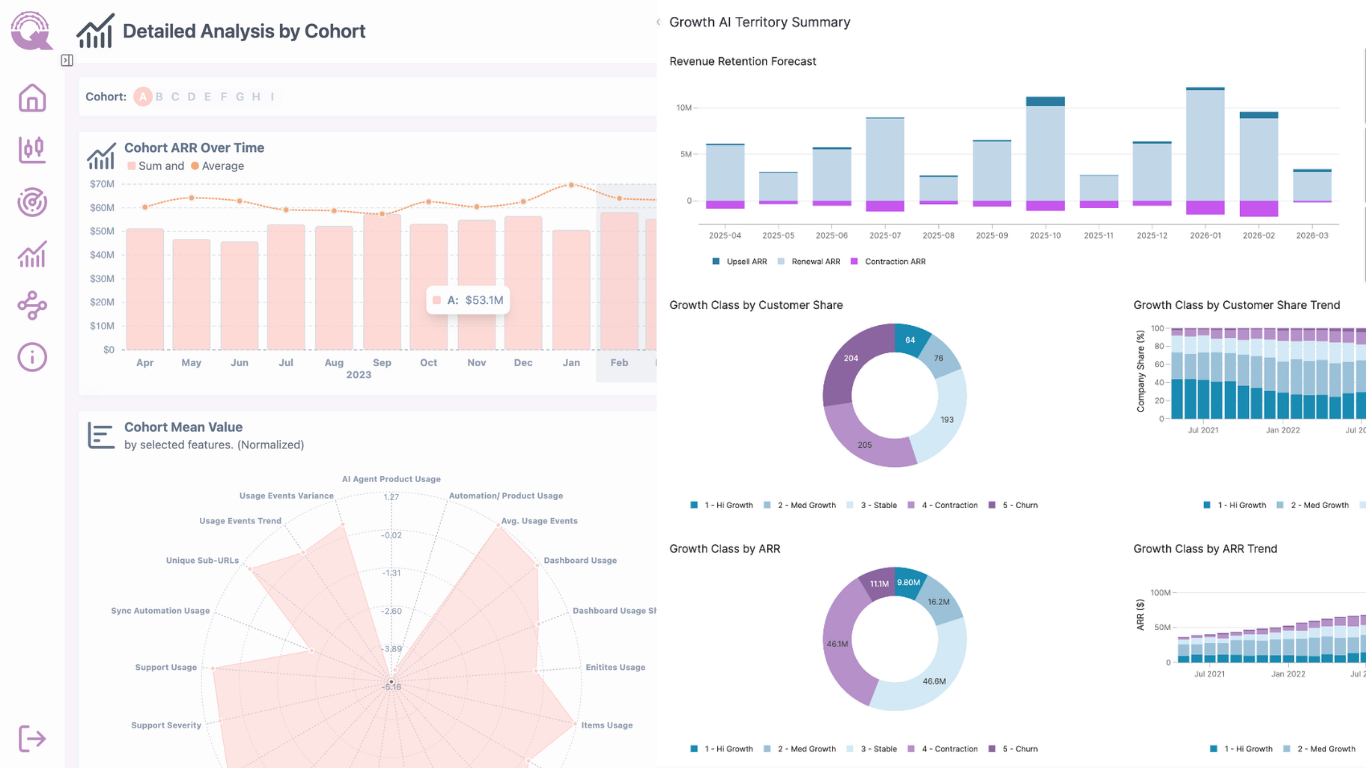Toggle the Sum legend entry in Cohort ARR chart

(x=155, y=166)
